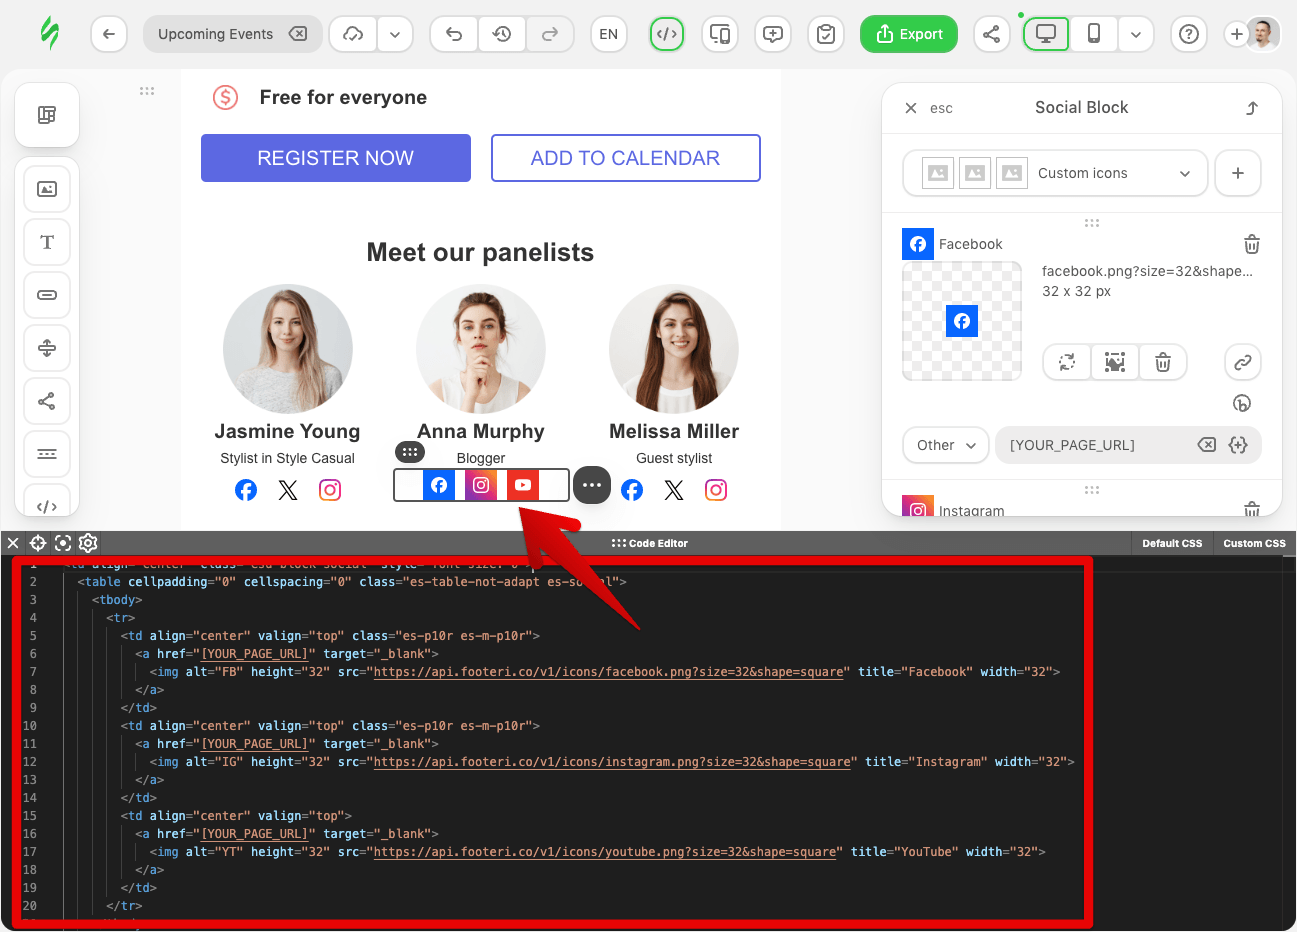
Task: Open the multi-device preview
Action: click(720, 34)
